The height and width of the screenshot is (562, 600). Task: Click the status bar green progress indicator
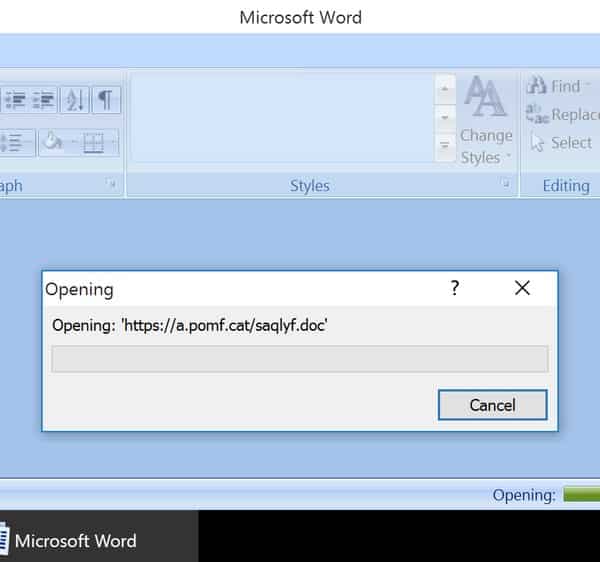pyautogui.click(x=582, y=494)
